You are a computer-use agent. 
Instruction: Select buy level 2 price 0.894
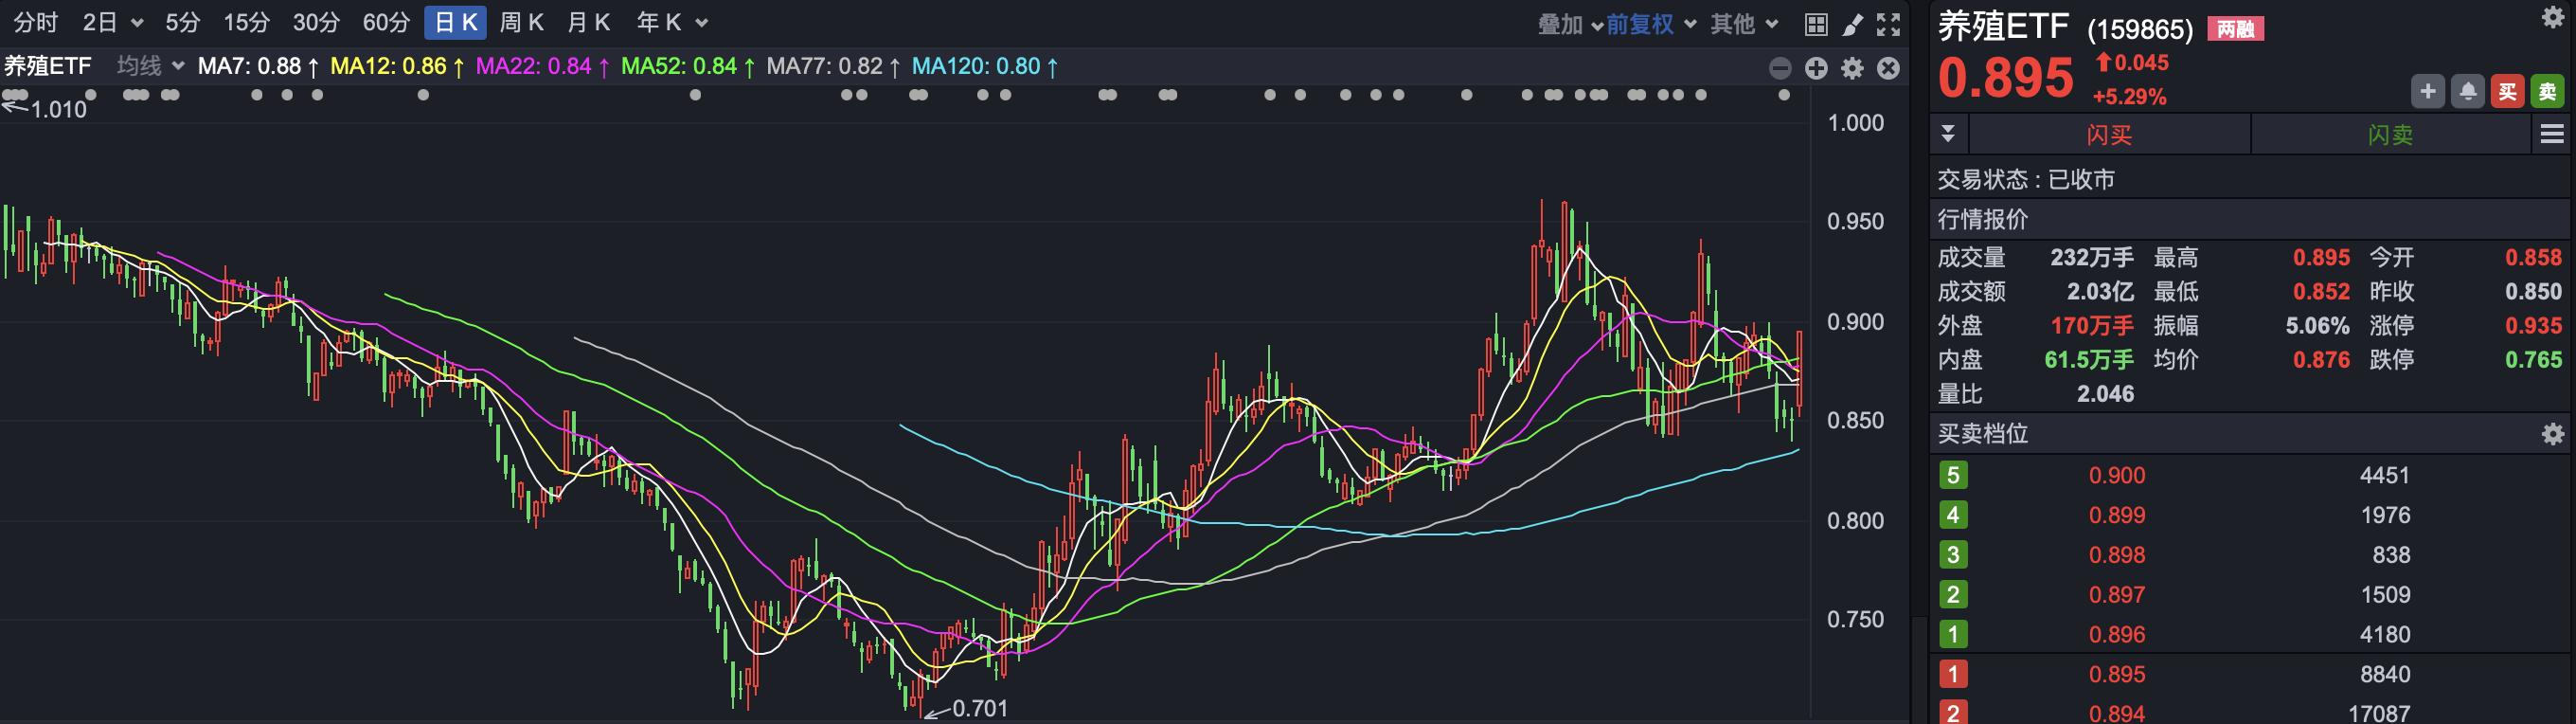click(2116, 713)
